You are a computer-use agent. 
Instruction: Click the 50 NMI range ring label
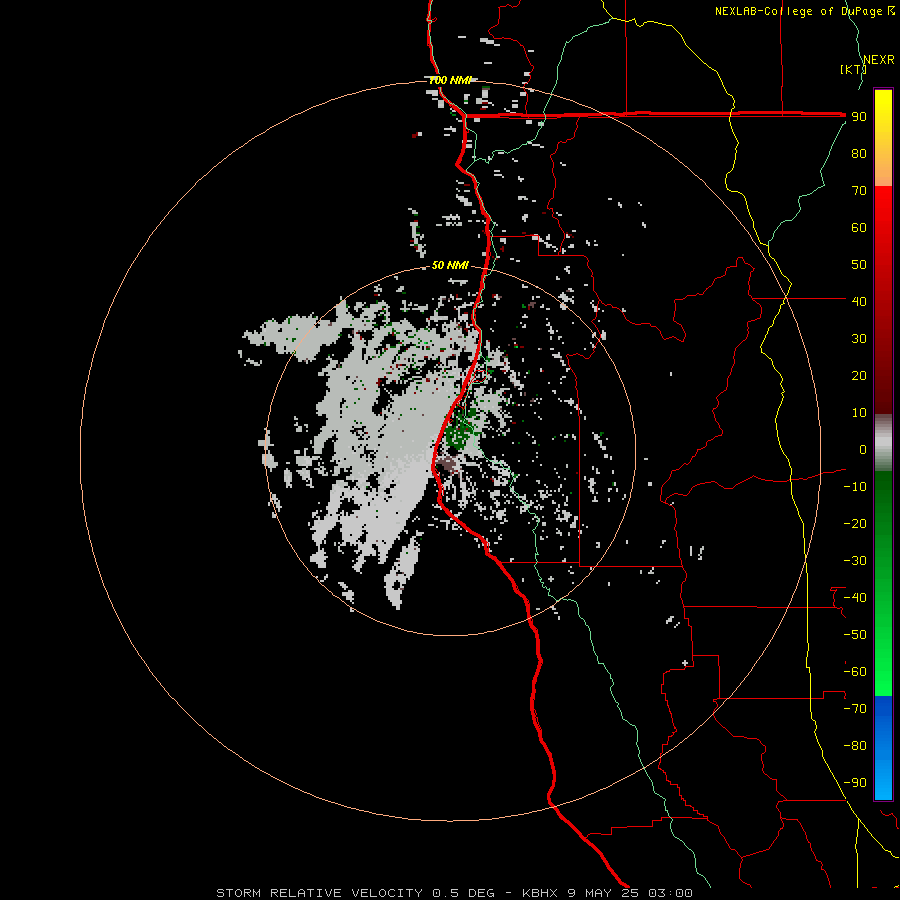point(450,265)
